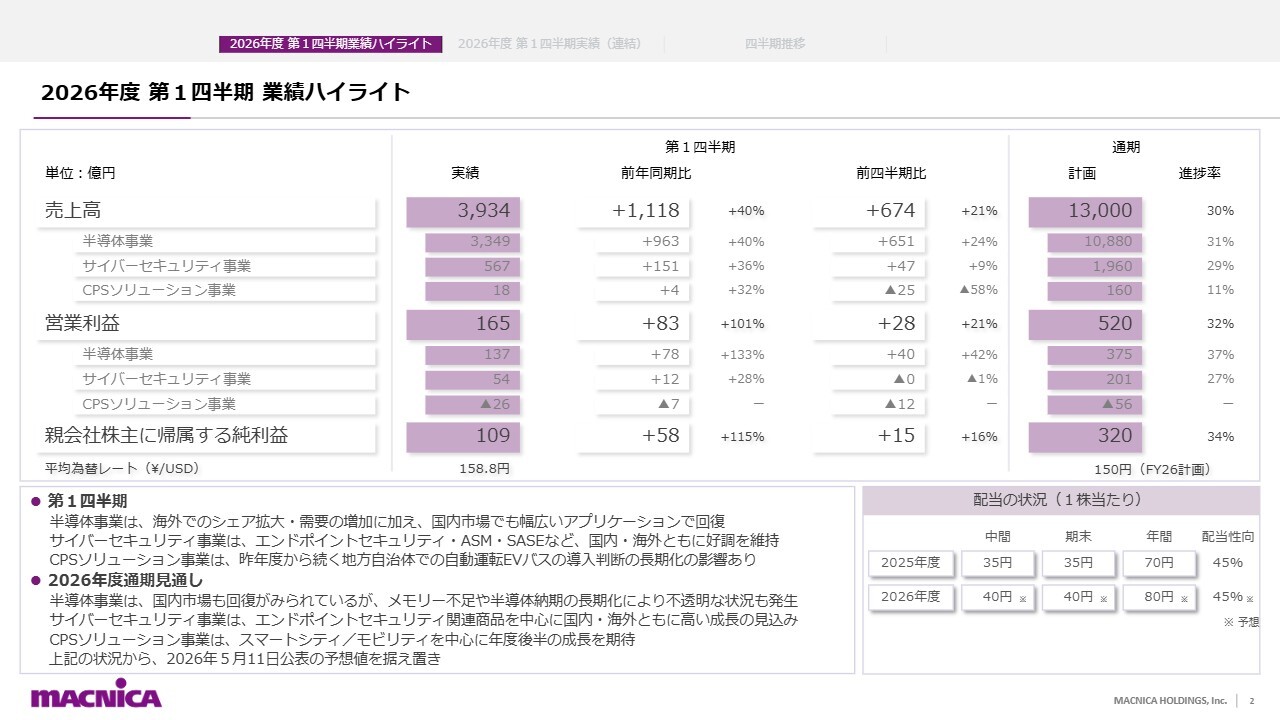Viewport: 1280px width, 720px height.
Task: Click operating profit value 165
Action: click(x=464, y=324)
